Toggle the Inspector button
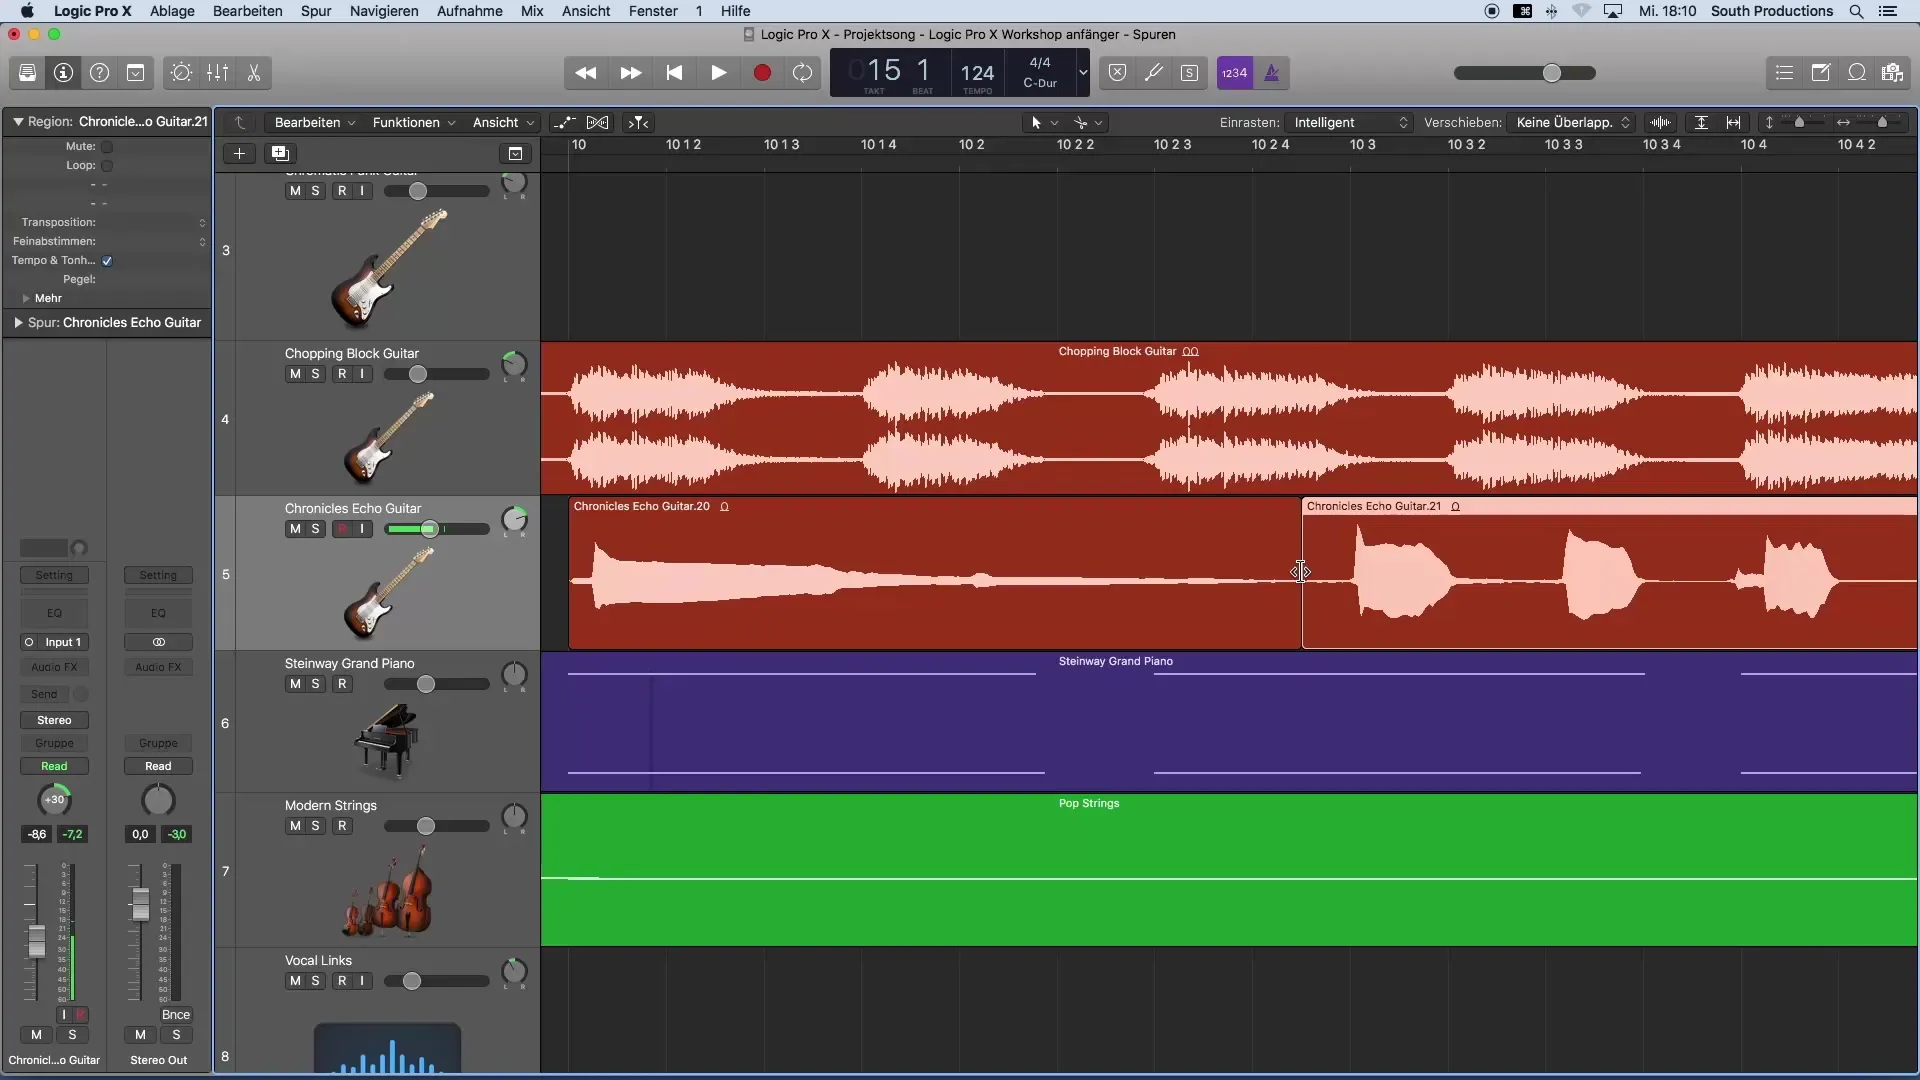Image resolution: width=1920 pixels, height=1080 pixels. coord(63,73)
